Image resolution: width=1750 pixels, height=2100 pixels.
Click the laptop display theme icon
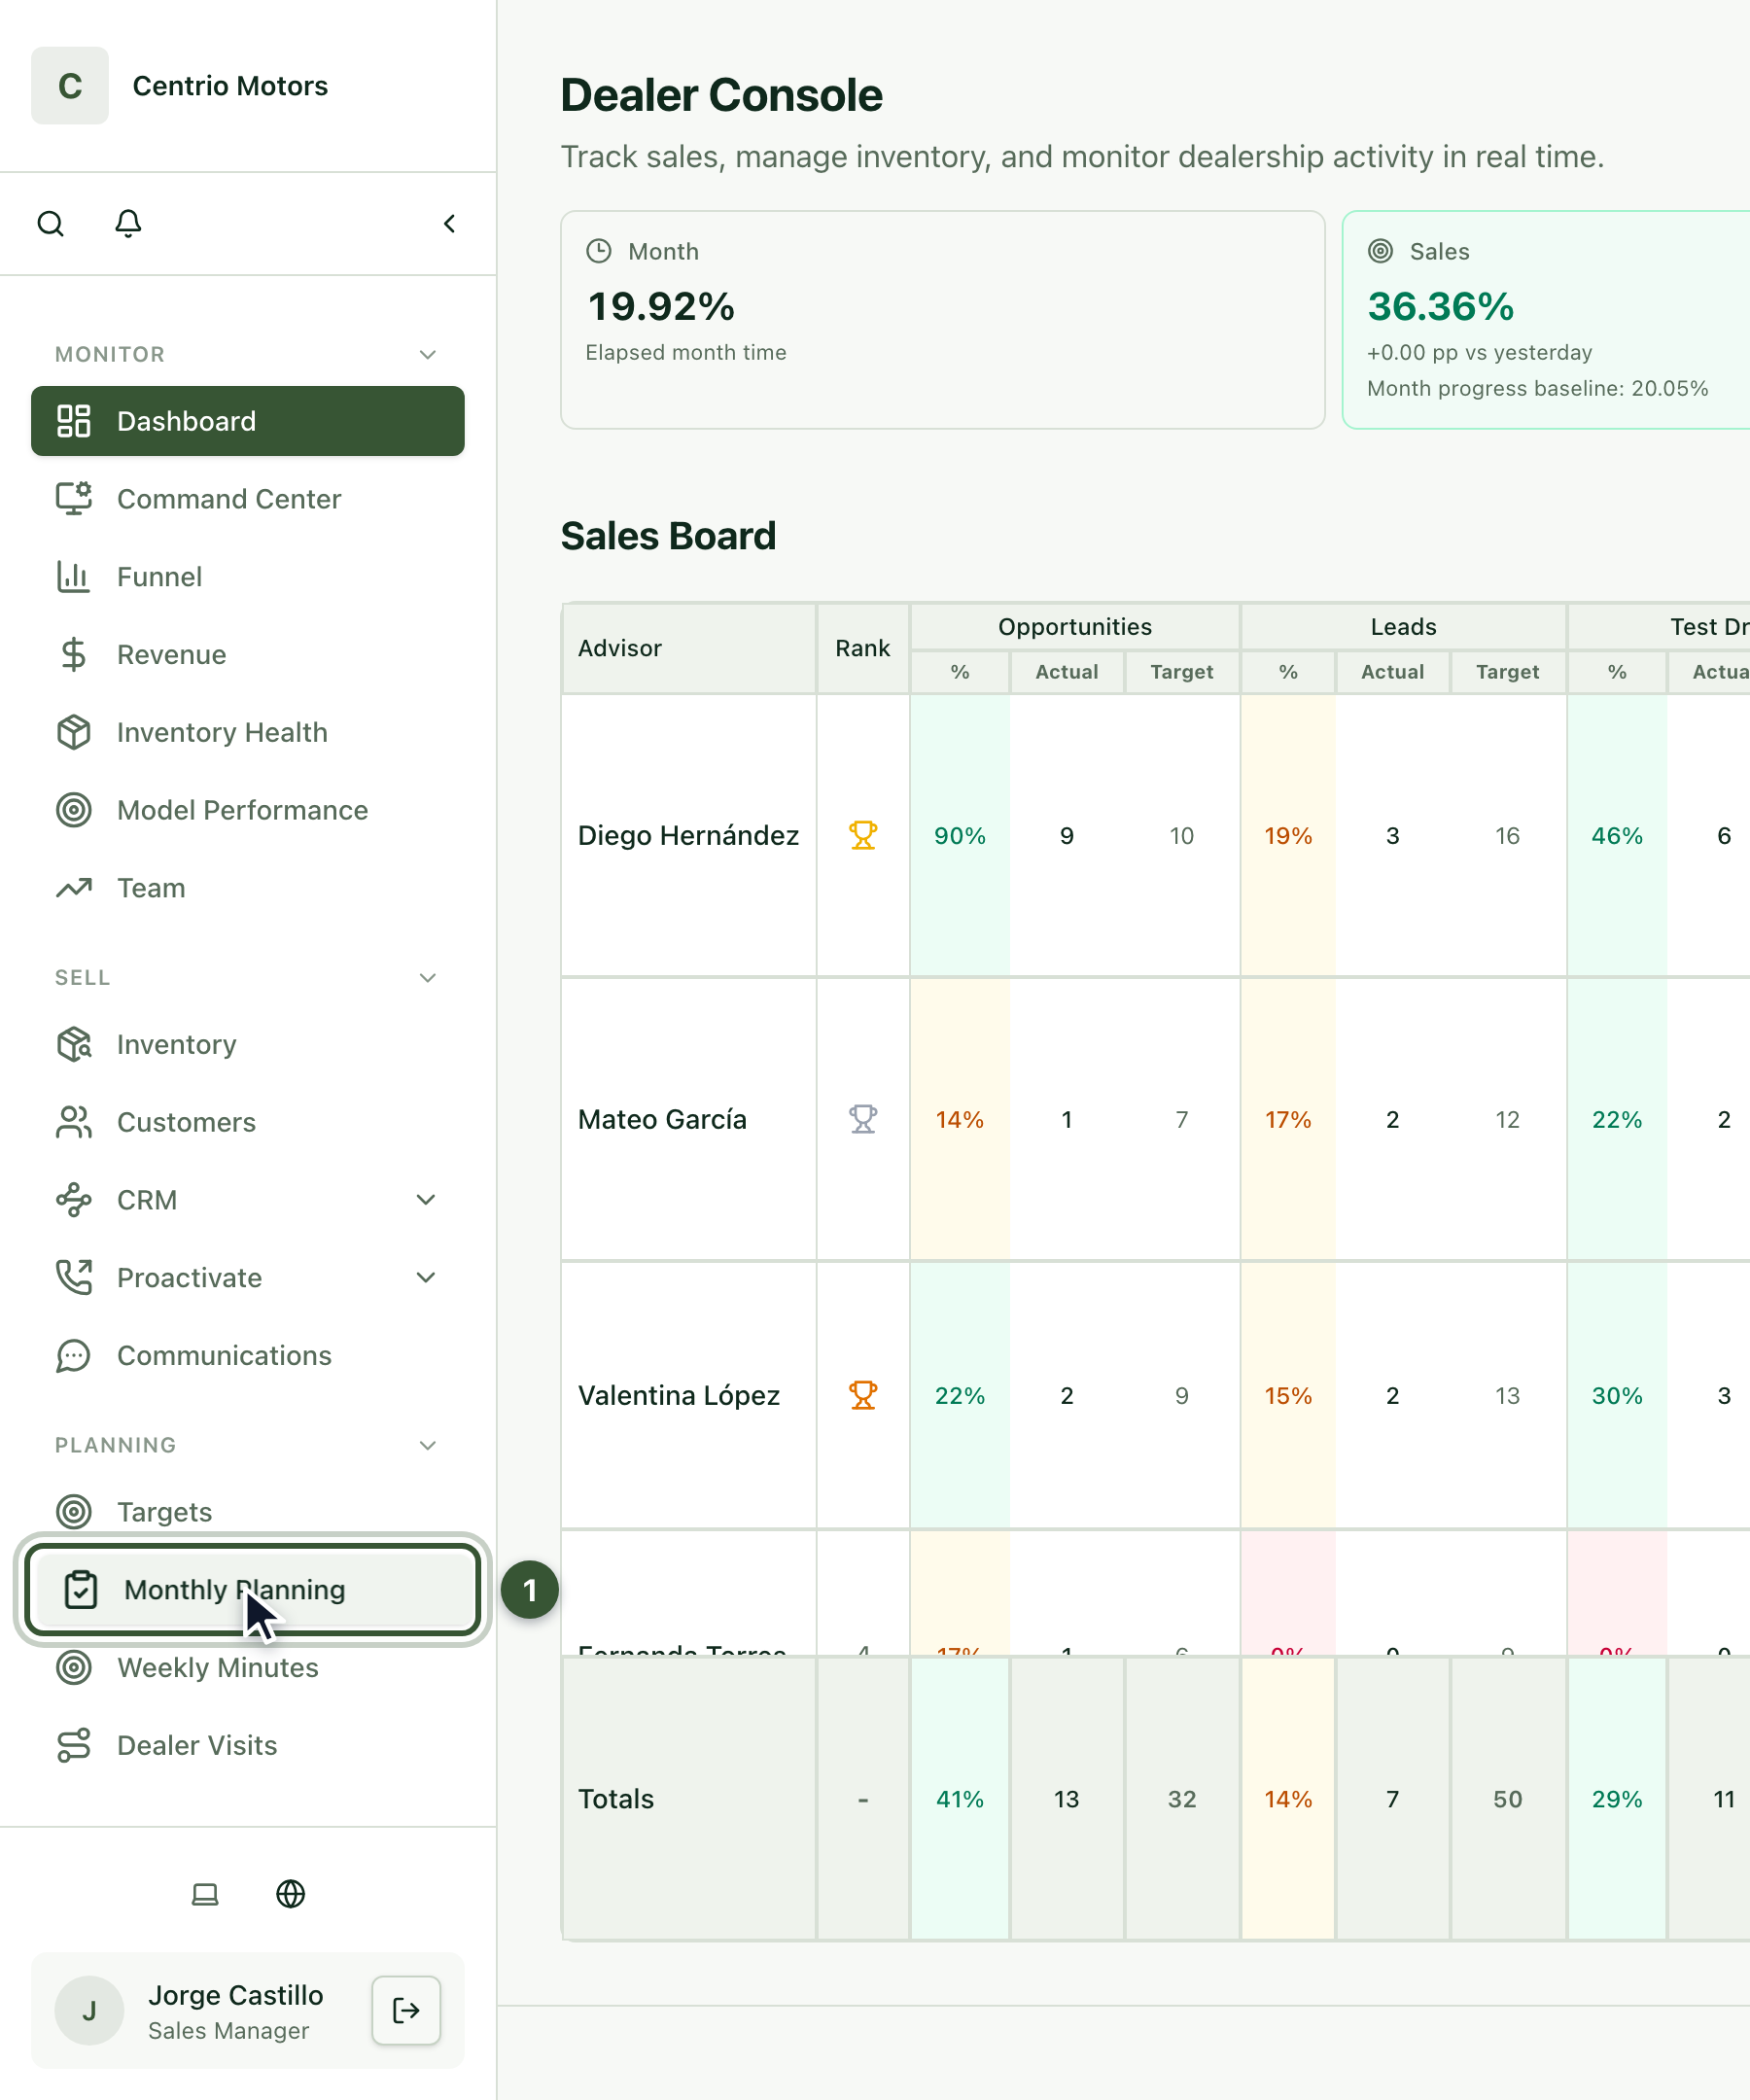205,1894
